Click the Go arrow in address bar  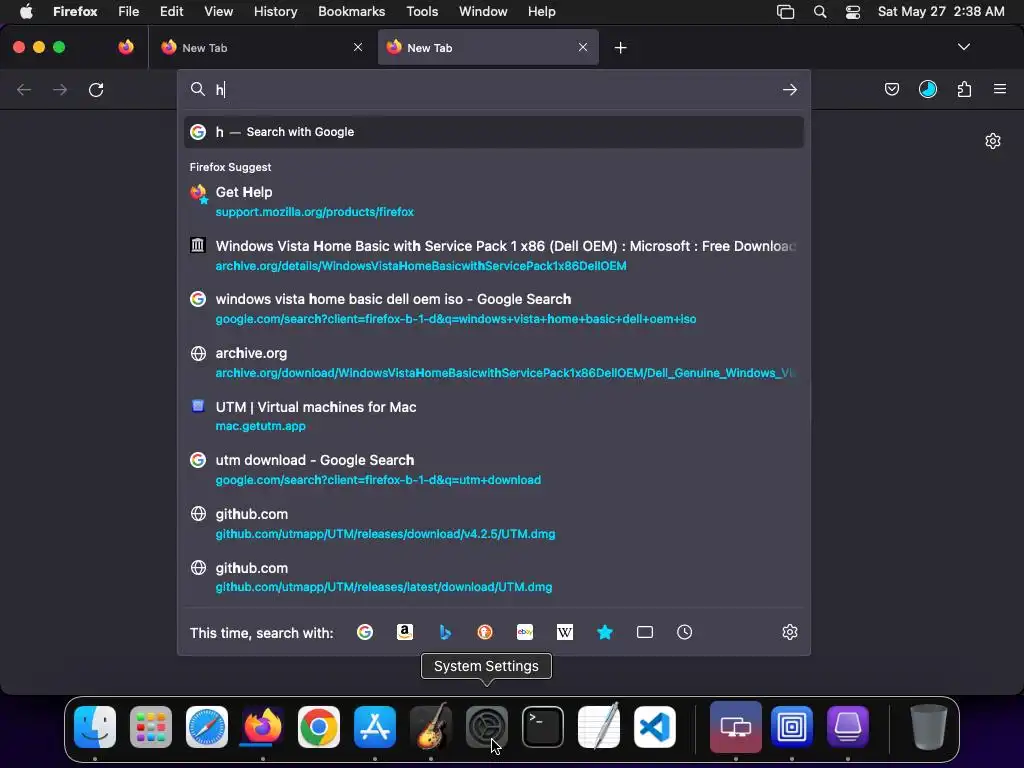tap(790, 89)
